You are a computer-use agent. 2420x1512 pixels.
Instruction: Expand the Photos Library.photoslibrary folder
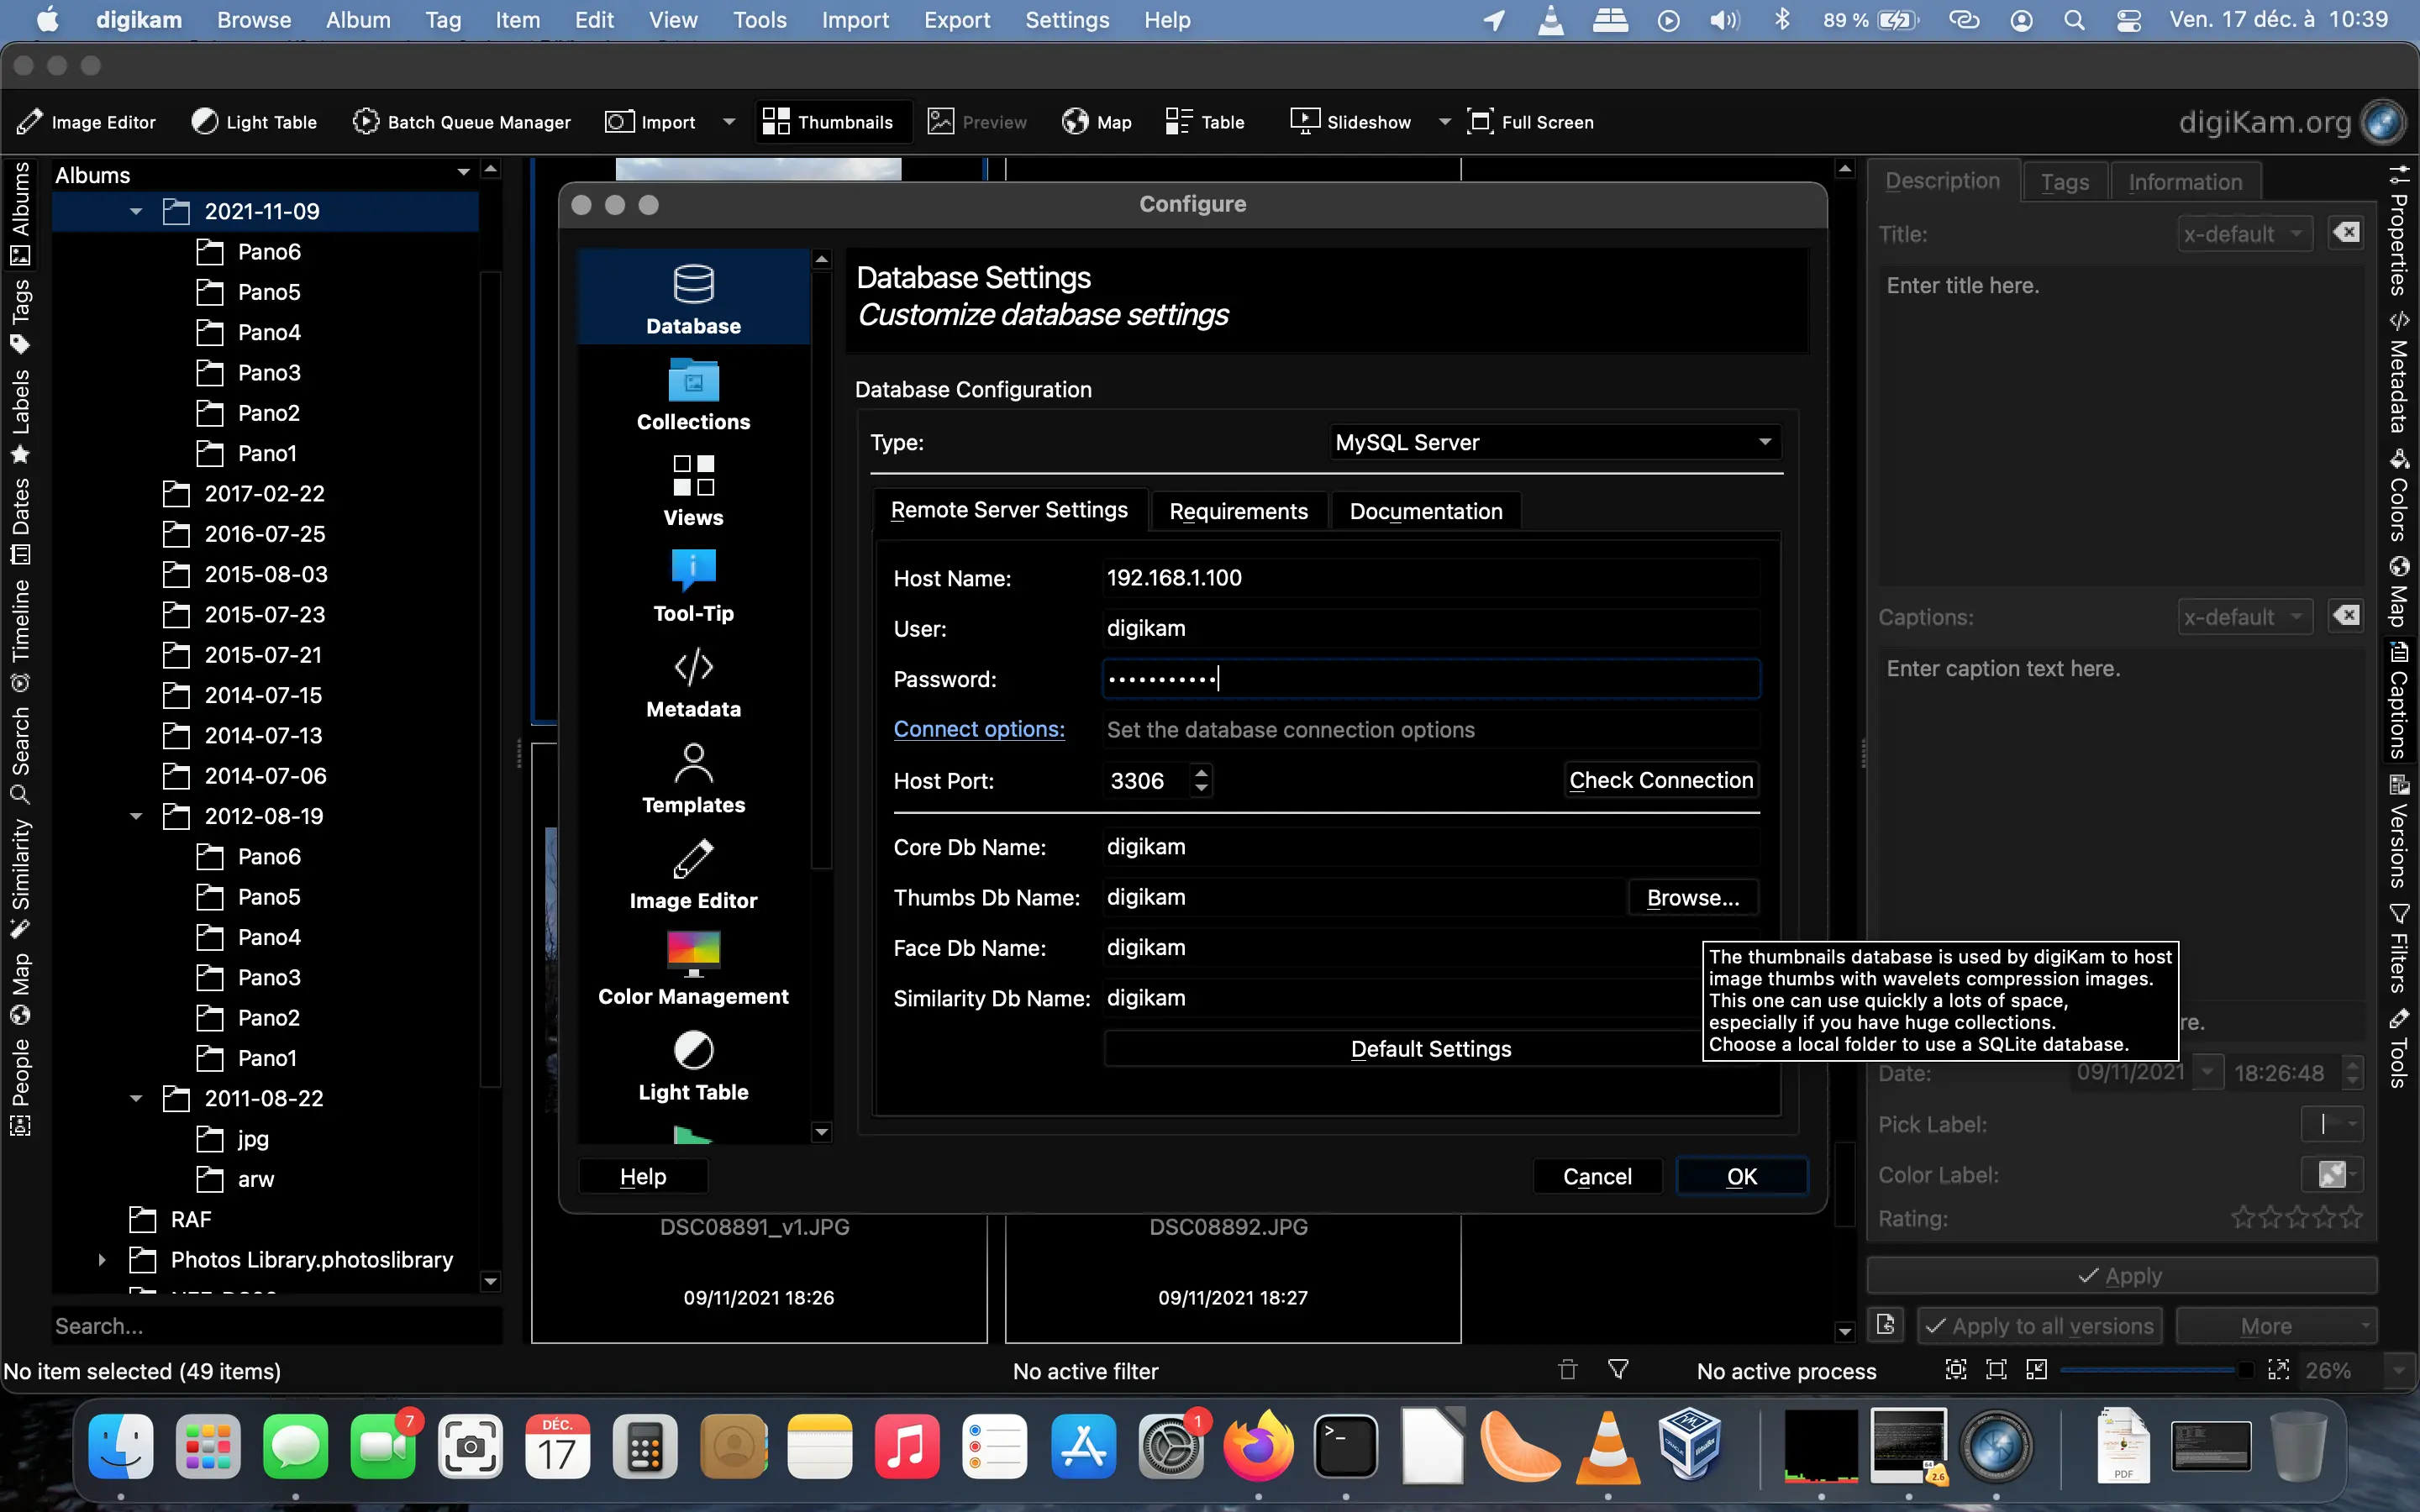click(x=103, y=1259)
